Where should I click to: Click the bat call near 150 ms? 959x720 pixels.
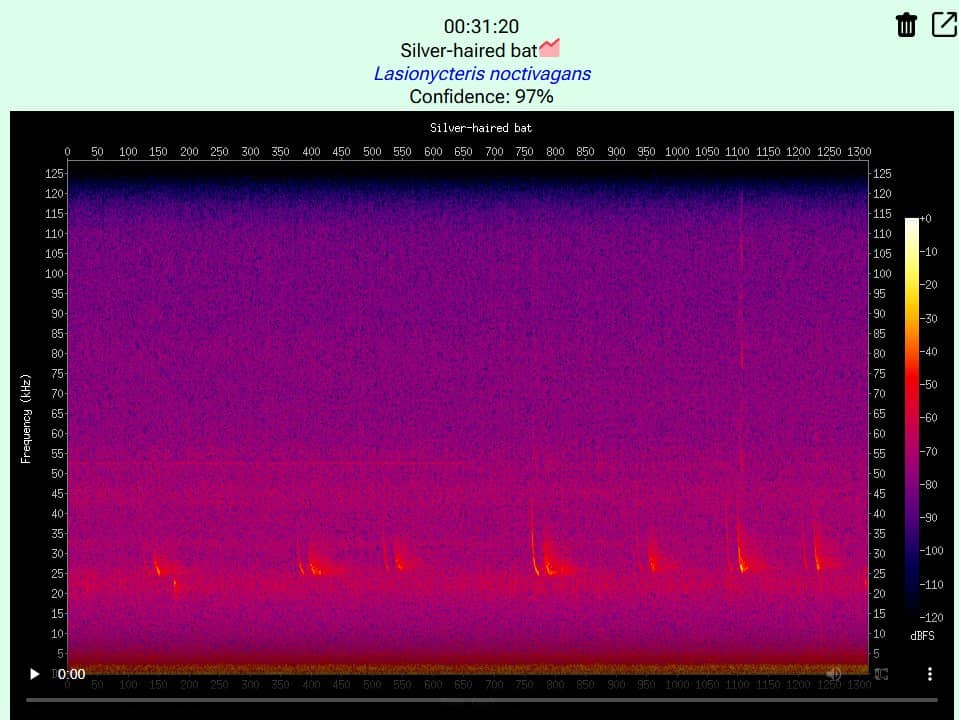[x=157, y=567]
